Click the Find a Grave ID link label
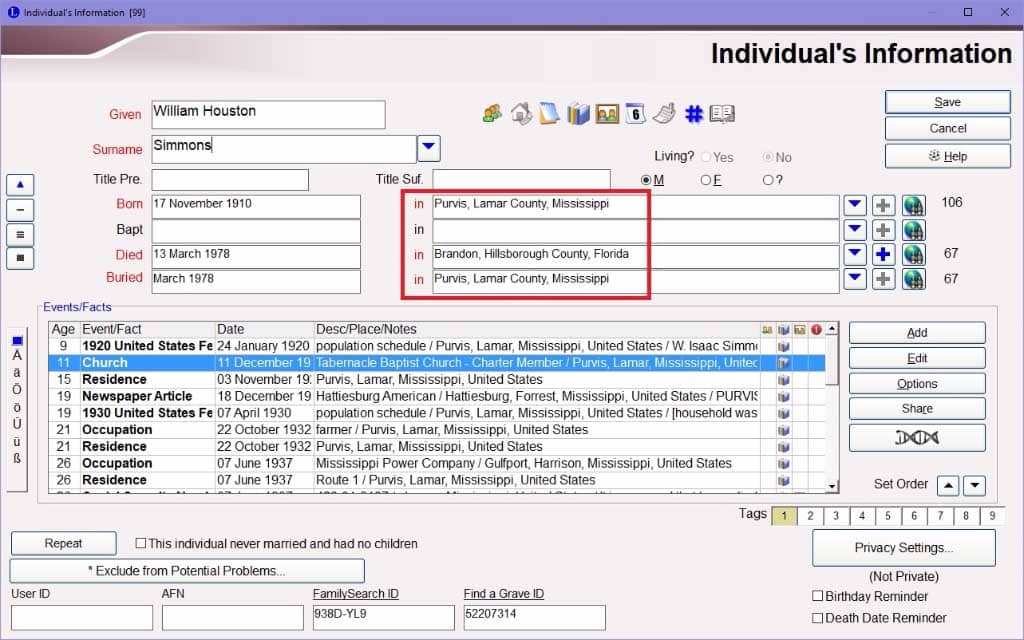This screenshot has width=1024, height=640. pos(504,594)
